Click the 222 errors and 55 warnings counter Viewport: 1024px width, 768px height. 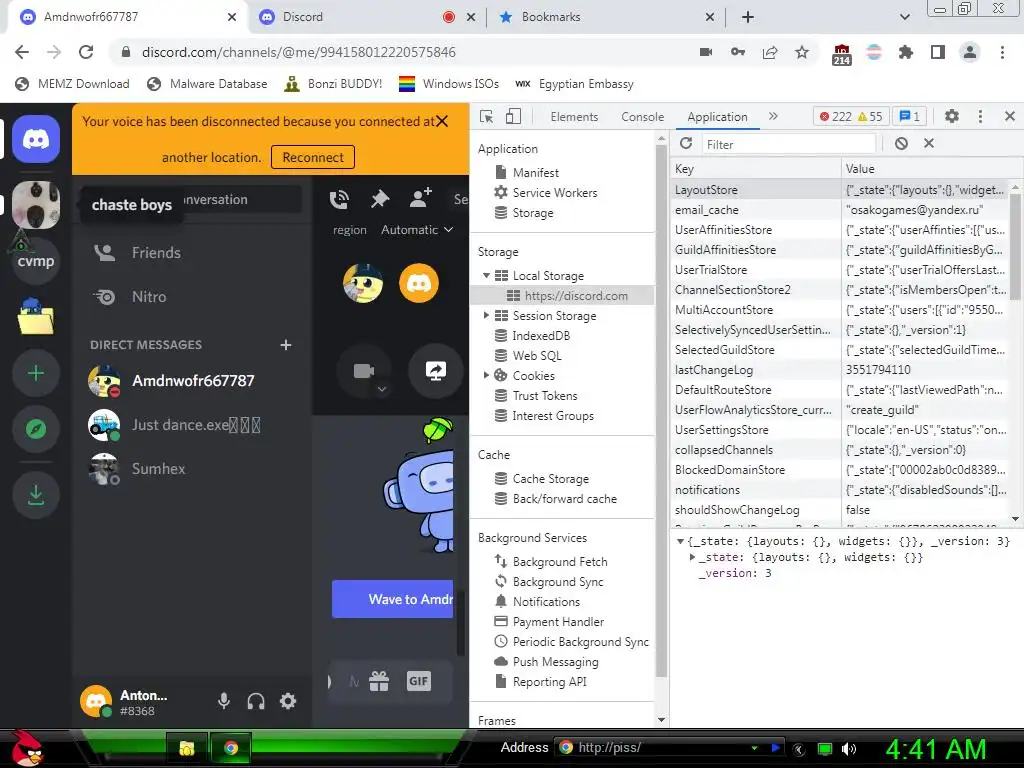click(852, 116)
